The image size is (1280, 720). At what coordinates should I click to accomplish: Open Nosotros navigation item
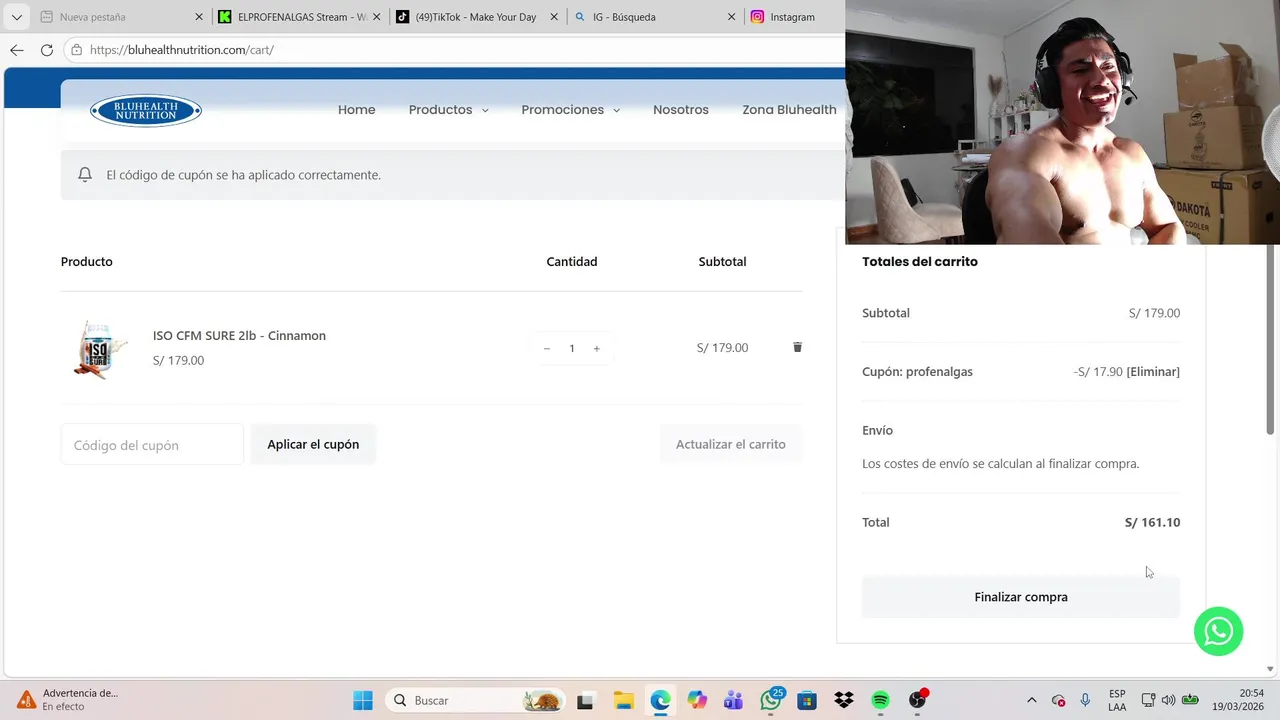point(681,110)
